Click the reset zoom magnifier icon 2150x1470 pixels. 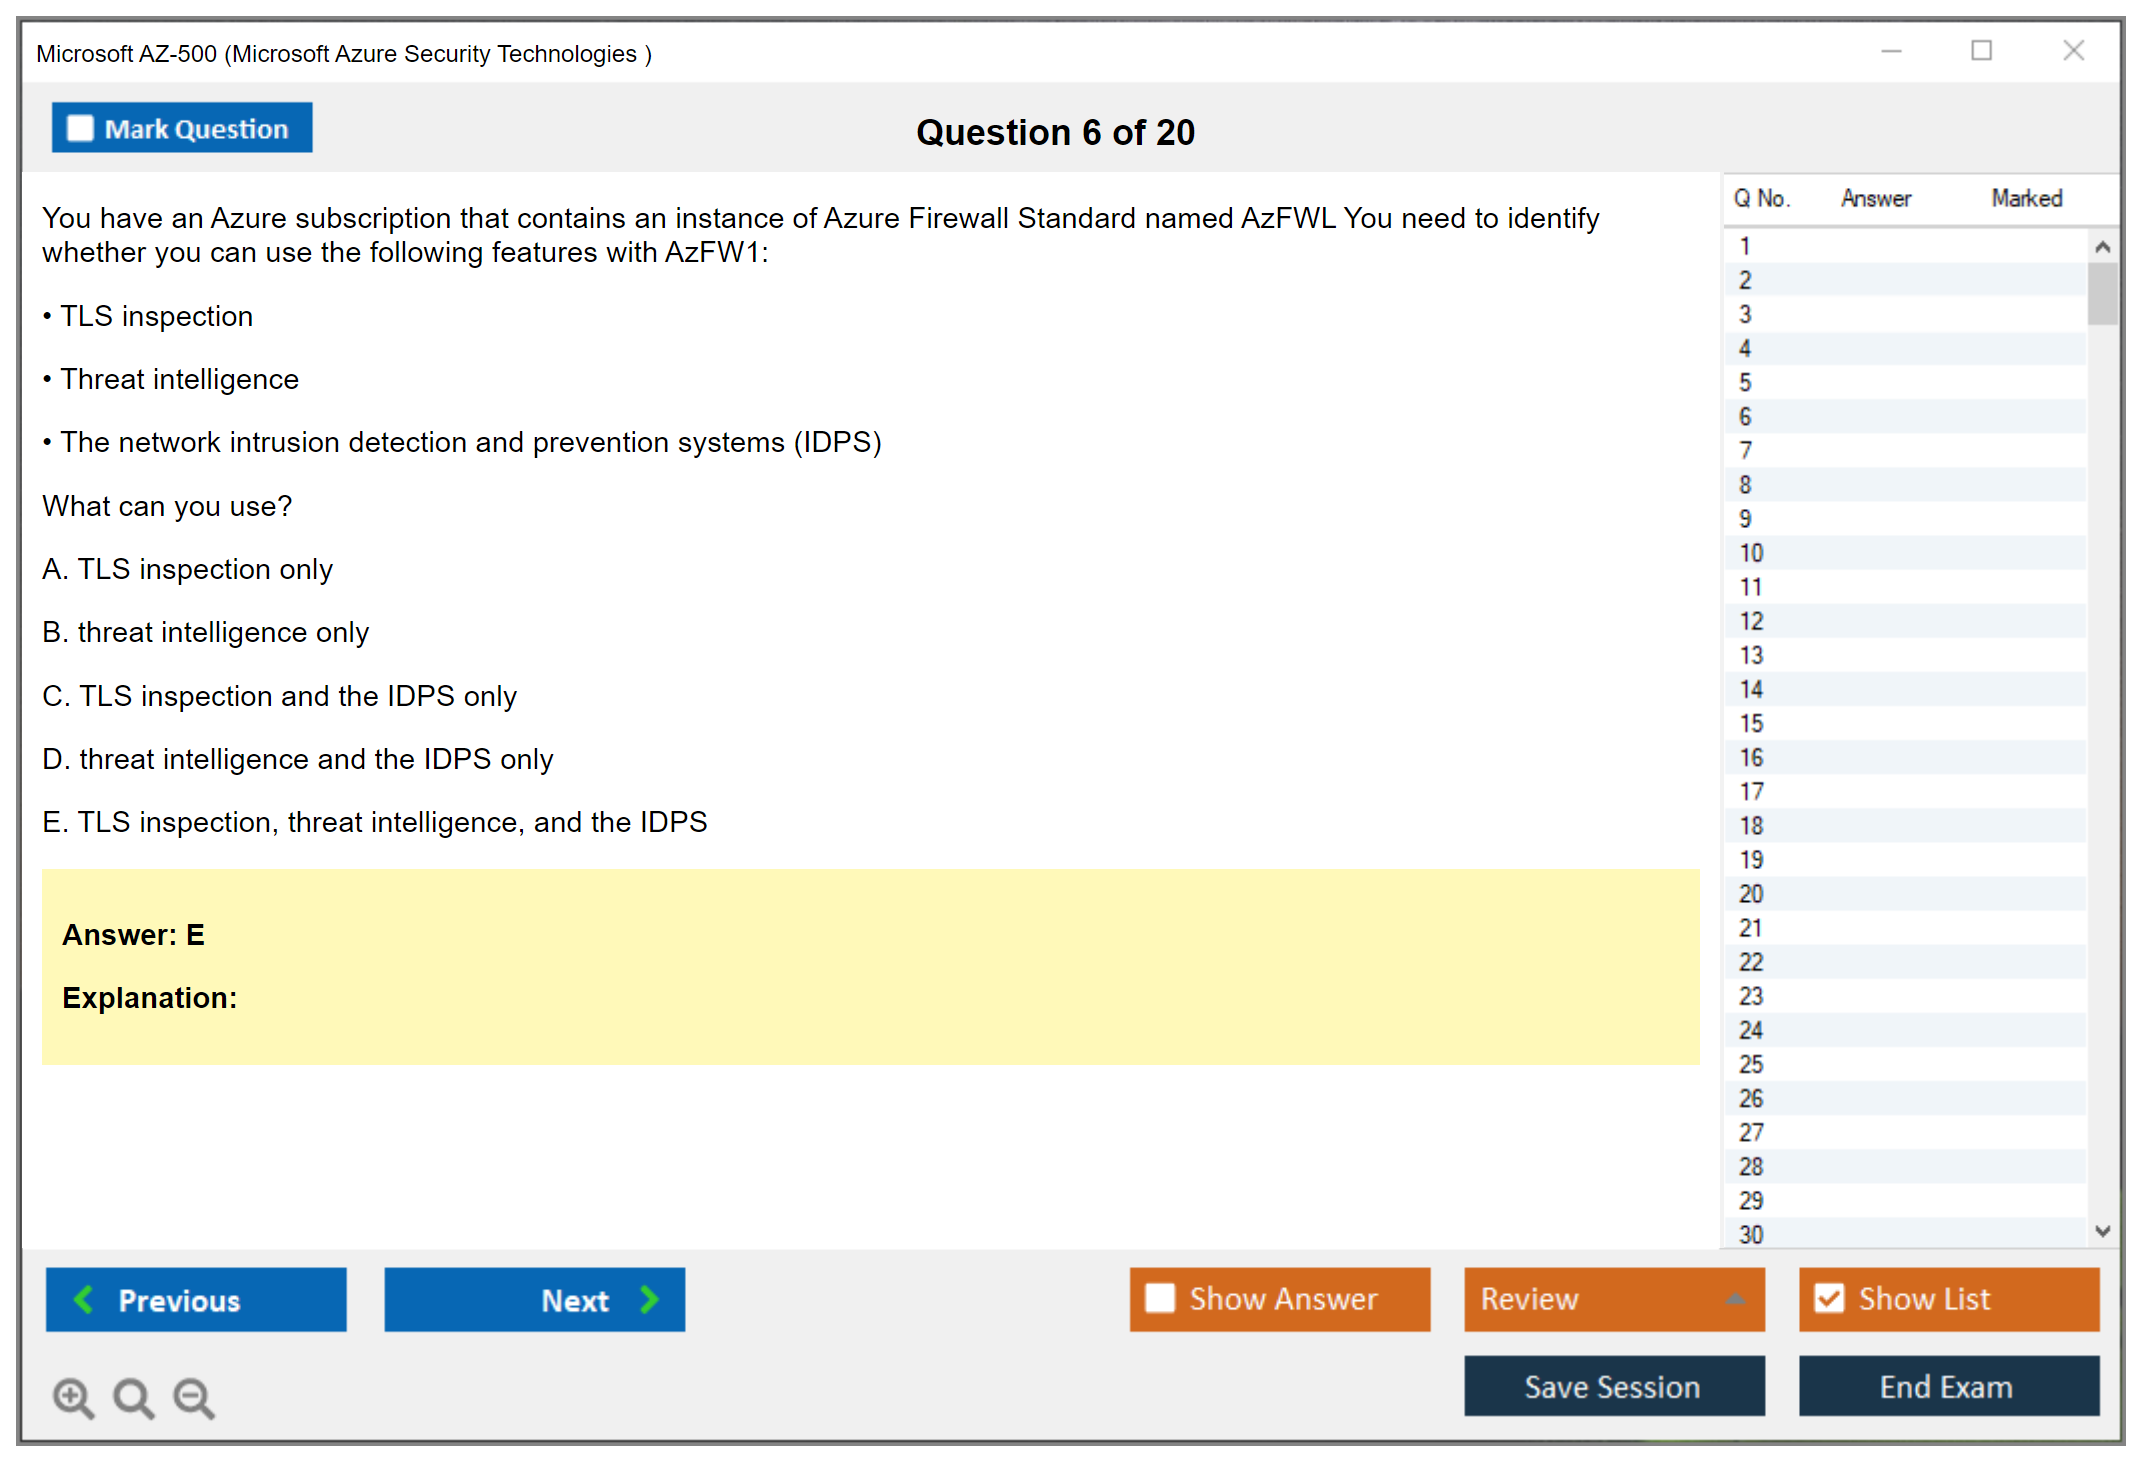[133, 1397]
